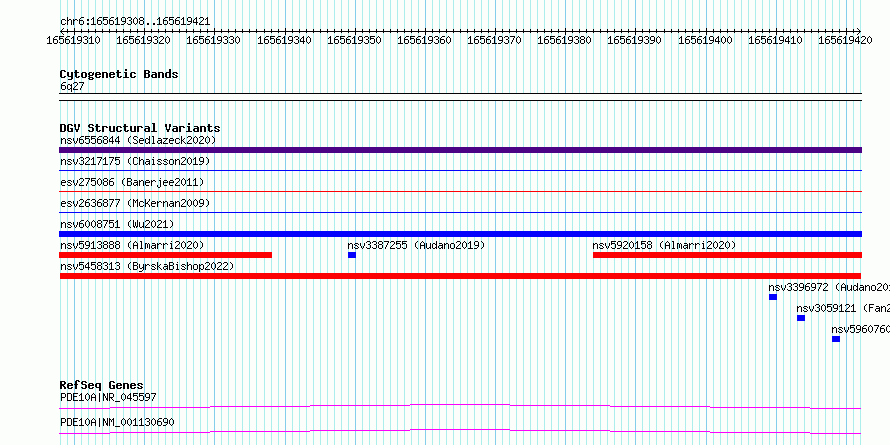
Task: Open the esv2636877 (McKernan2009) variant label
Action: [135, 203]
